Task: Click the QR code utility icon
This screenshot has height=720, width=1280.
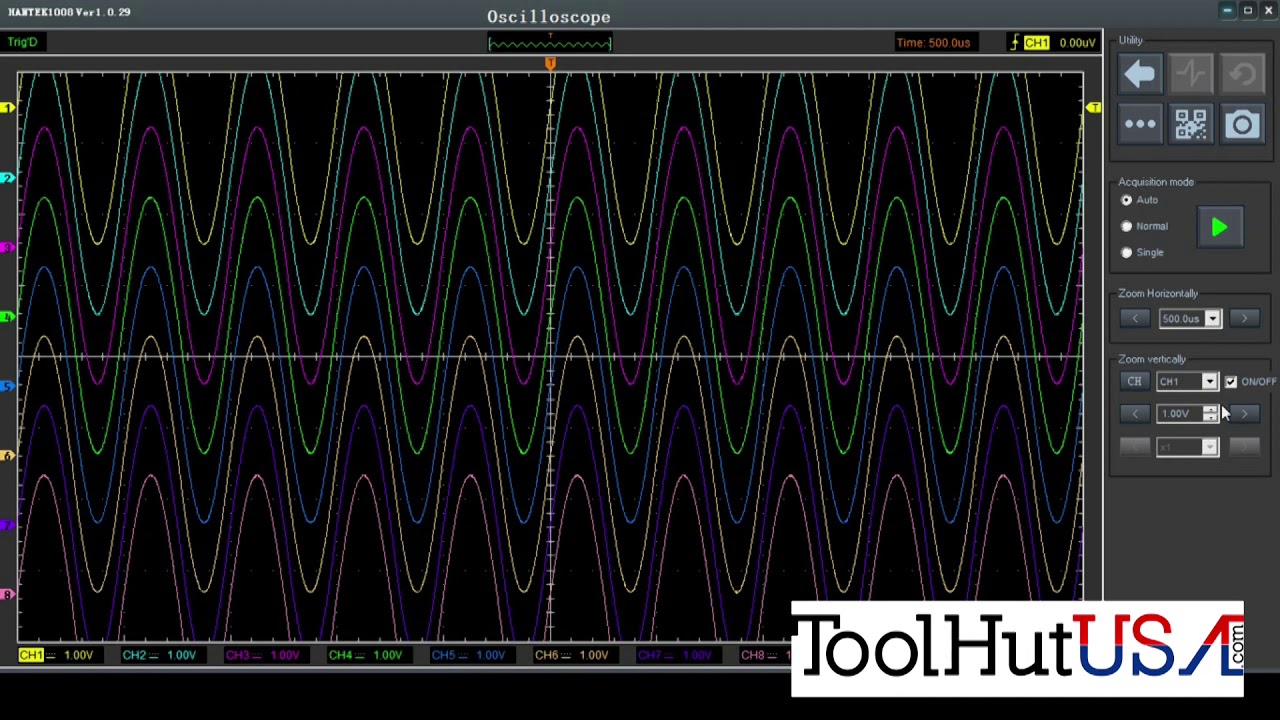Action: click(1190, 124)
